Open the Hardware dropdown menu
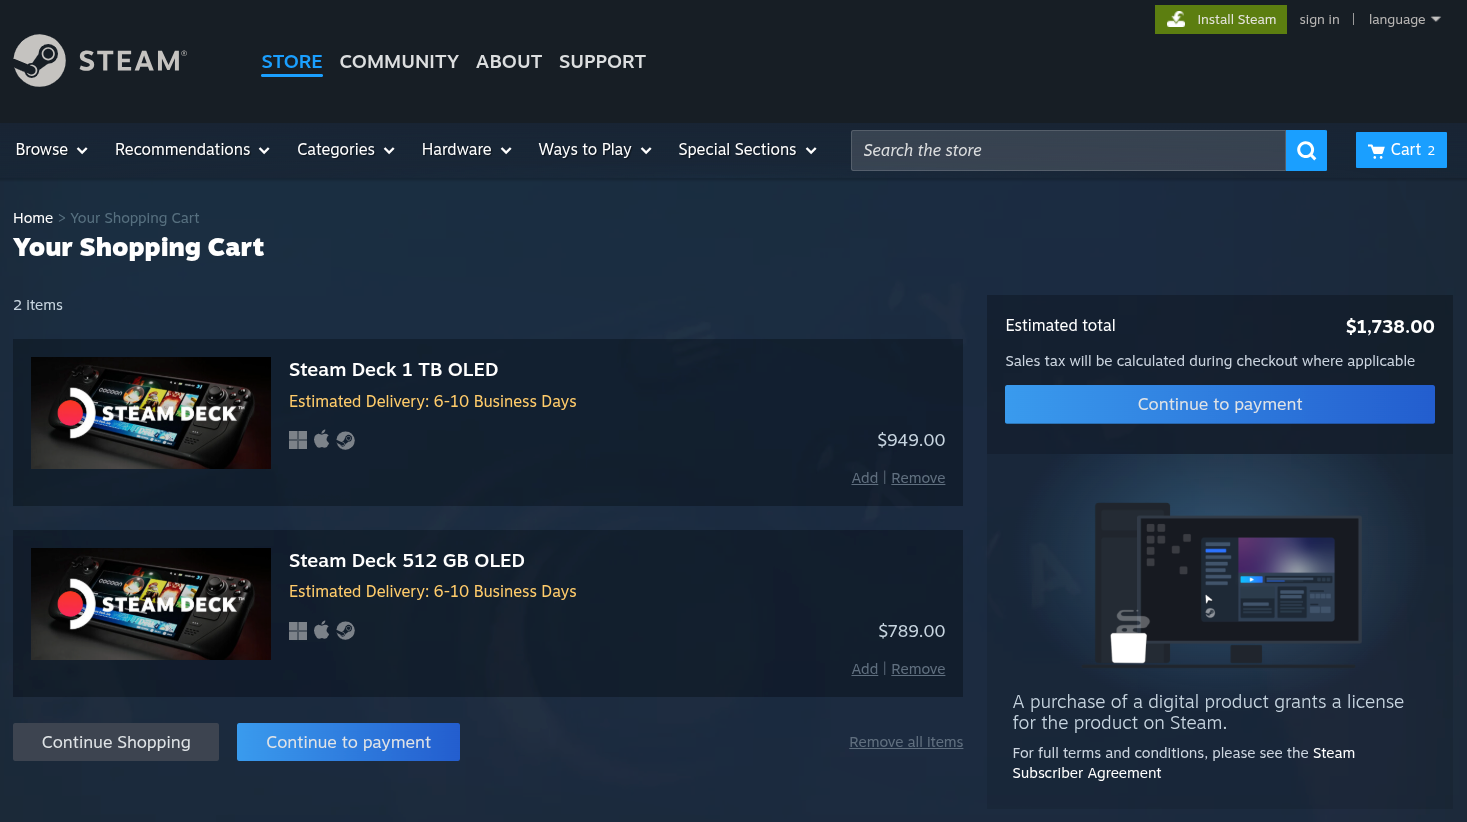 pyautogui.click(x=467, y=150)
